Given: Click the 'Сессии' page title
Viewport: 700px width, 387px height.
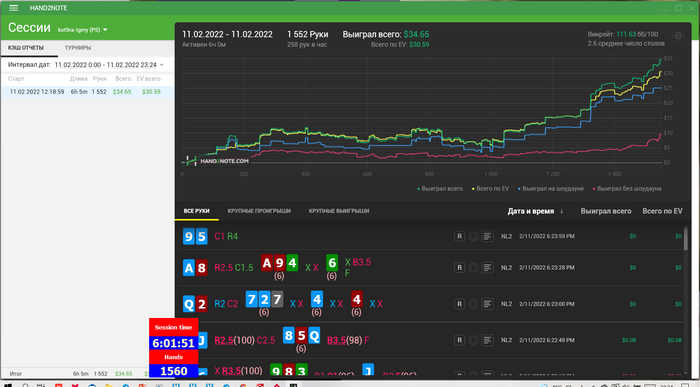Looking at the screenshot, I should (x=29, y=28).
